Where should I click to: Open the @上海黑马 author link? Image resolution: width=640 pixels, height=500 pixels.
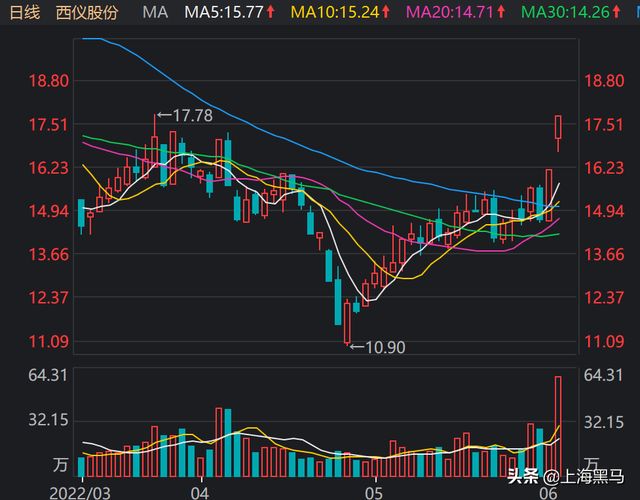(x=586, y=475)
